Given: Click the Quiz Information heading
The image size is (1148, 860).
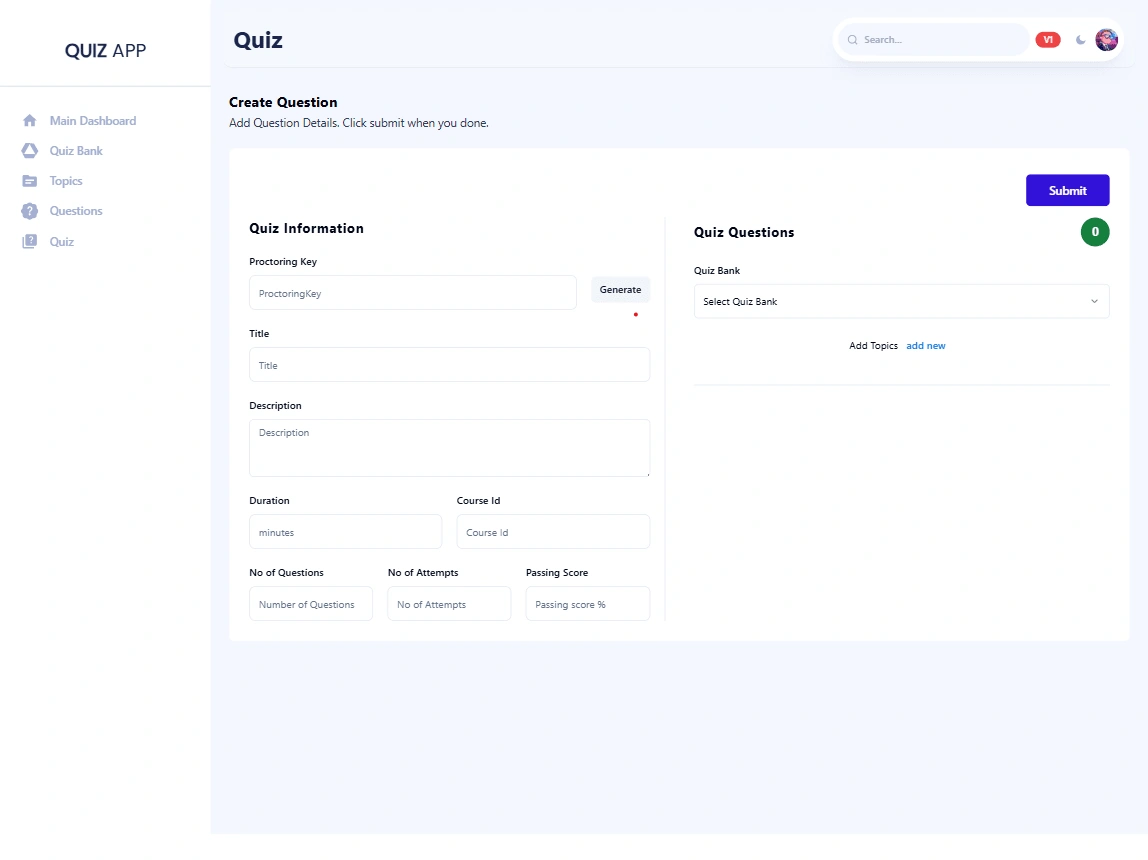Looking at the screenshot, I should tap(306, 228).
